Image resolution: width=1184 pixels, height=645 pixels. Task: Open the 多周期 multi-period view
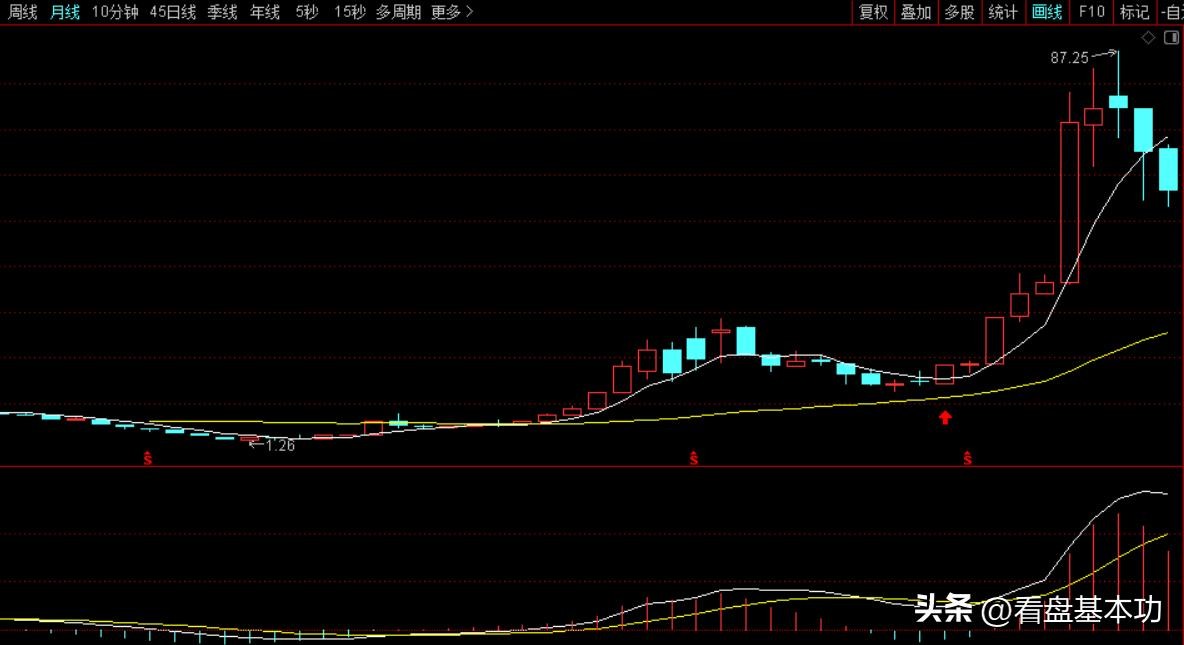click(x=398, y=12)
